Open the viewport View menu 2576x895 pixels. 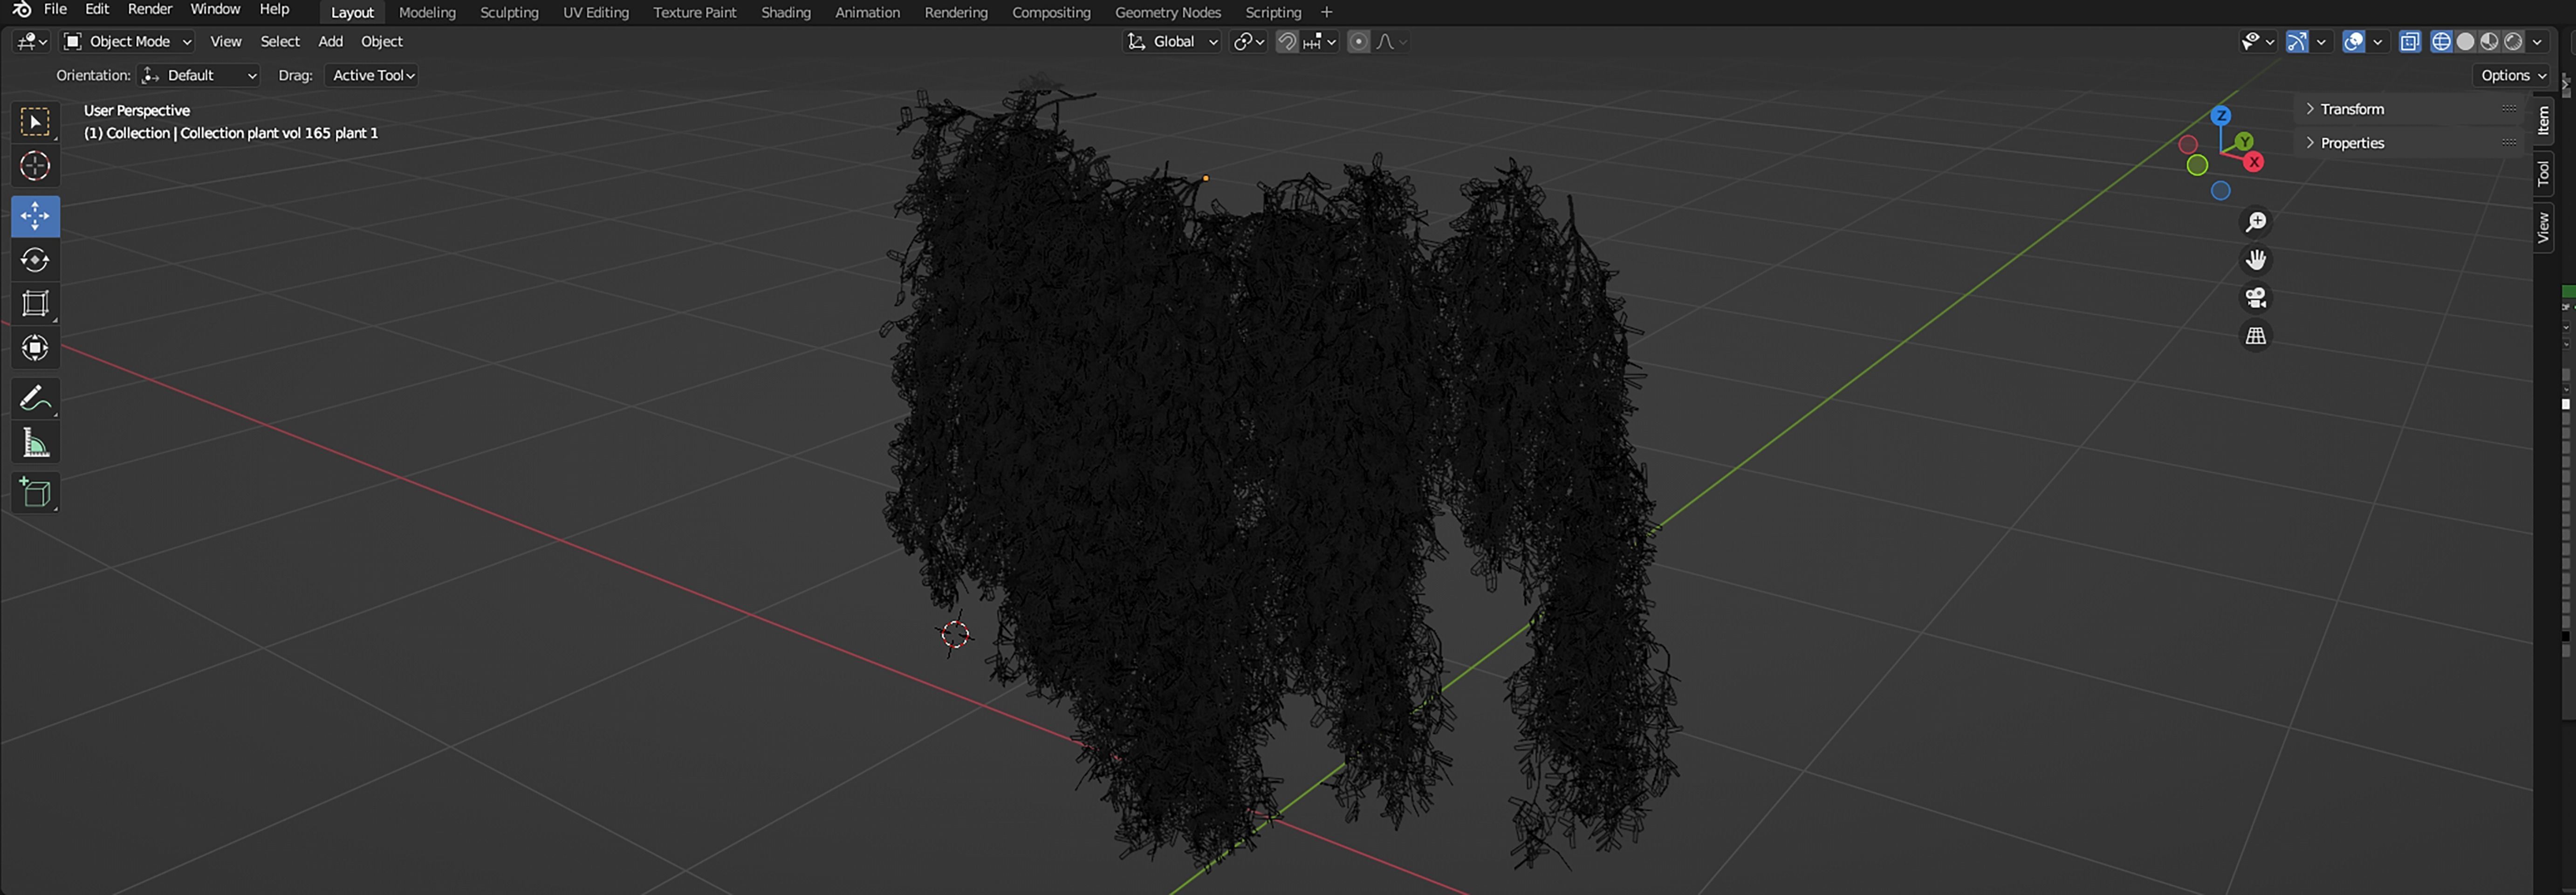(225, 41)
